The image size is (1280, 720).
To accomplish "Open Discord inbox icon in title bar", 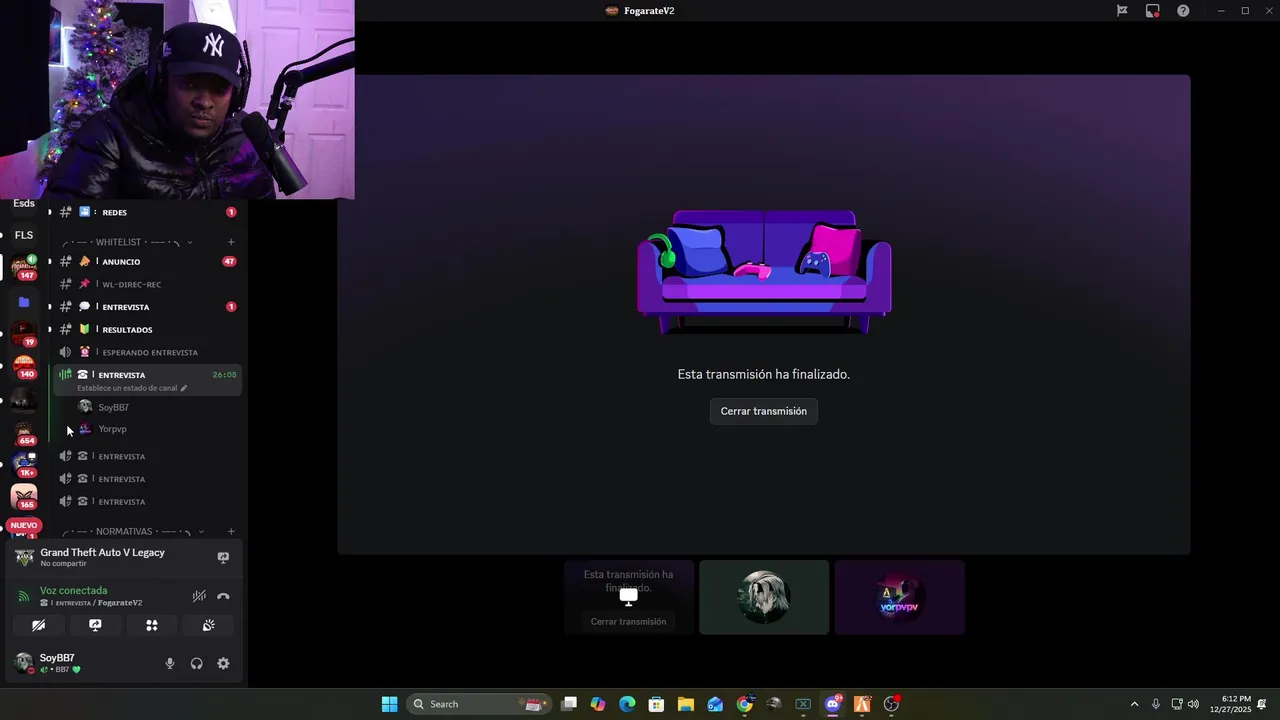I will [x=1153, y=11].
